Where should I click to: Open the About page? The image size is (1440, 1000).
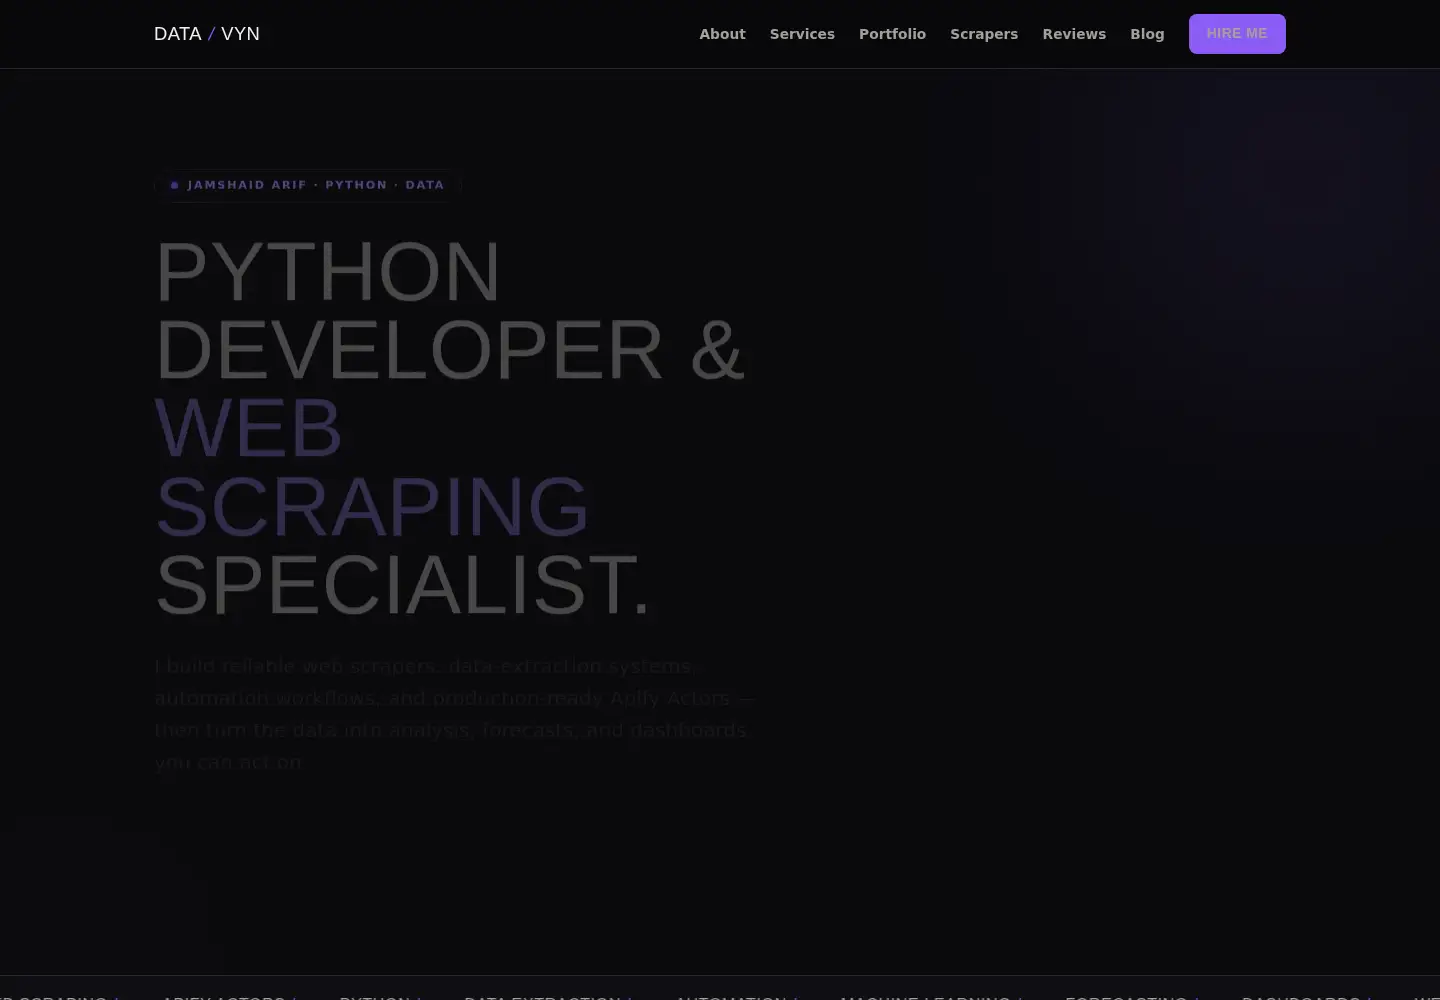pos(722,34)
